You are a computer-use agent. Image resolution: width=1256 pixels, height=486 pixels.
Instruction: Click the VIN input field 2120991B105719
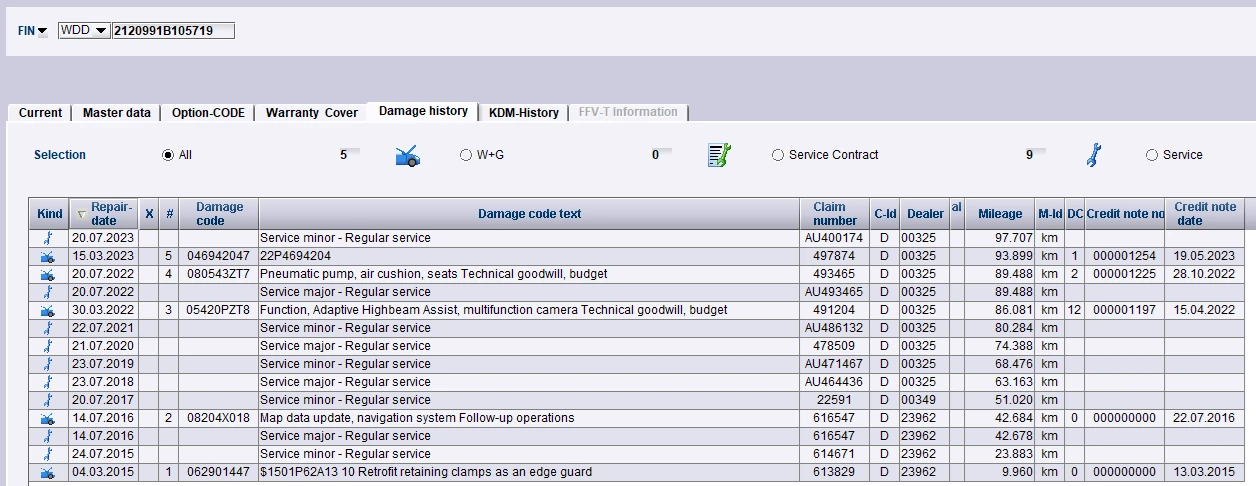[x=173, y=31]
